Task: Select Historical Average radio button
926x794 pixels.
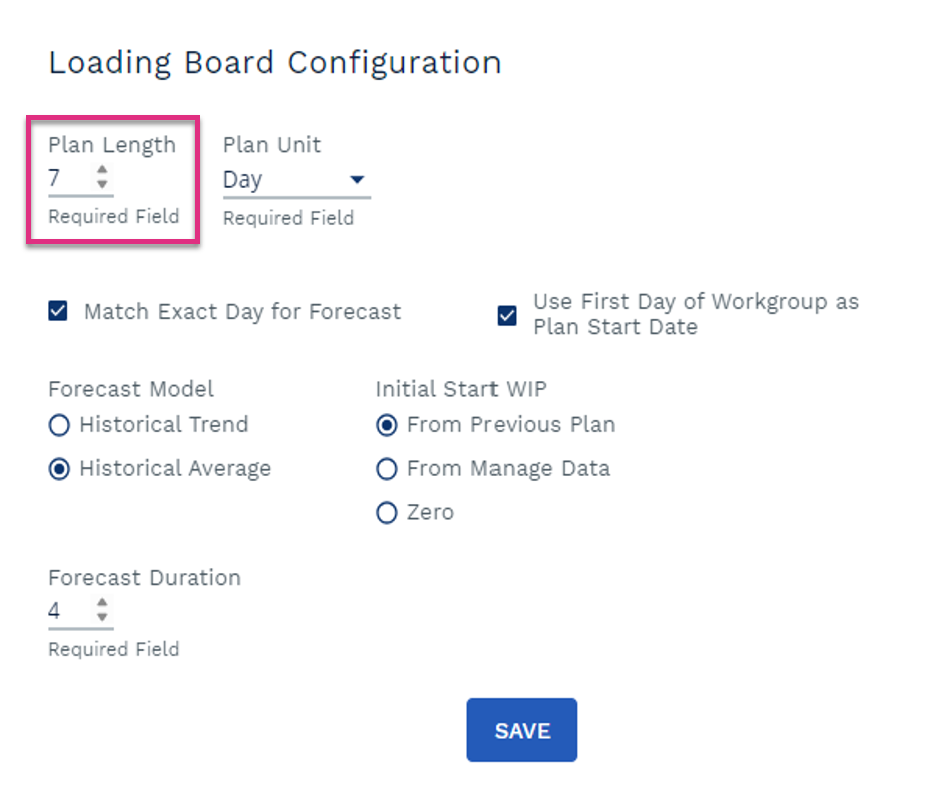Action: coord(59,469)
